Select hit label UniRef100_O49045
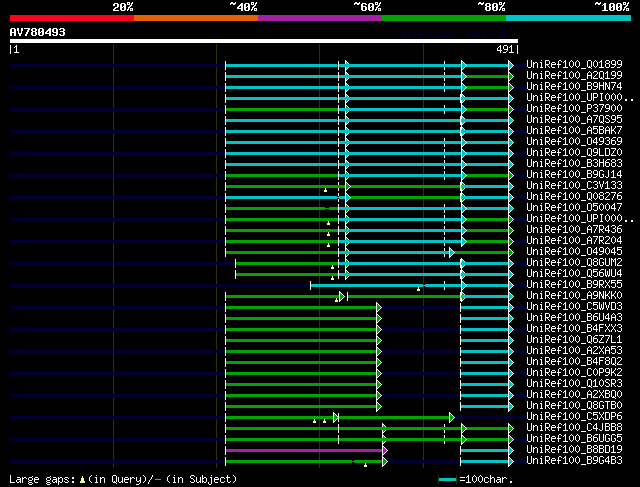 click(574, 251)
